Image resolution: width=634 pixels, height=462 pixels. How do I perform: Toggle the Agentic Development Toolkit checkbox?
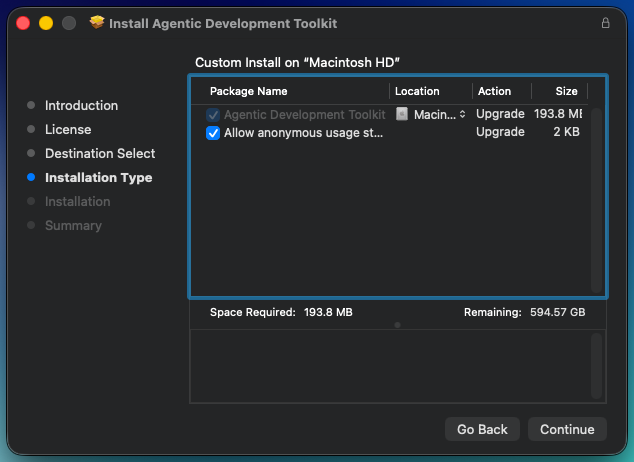pos(213,115)
